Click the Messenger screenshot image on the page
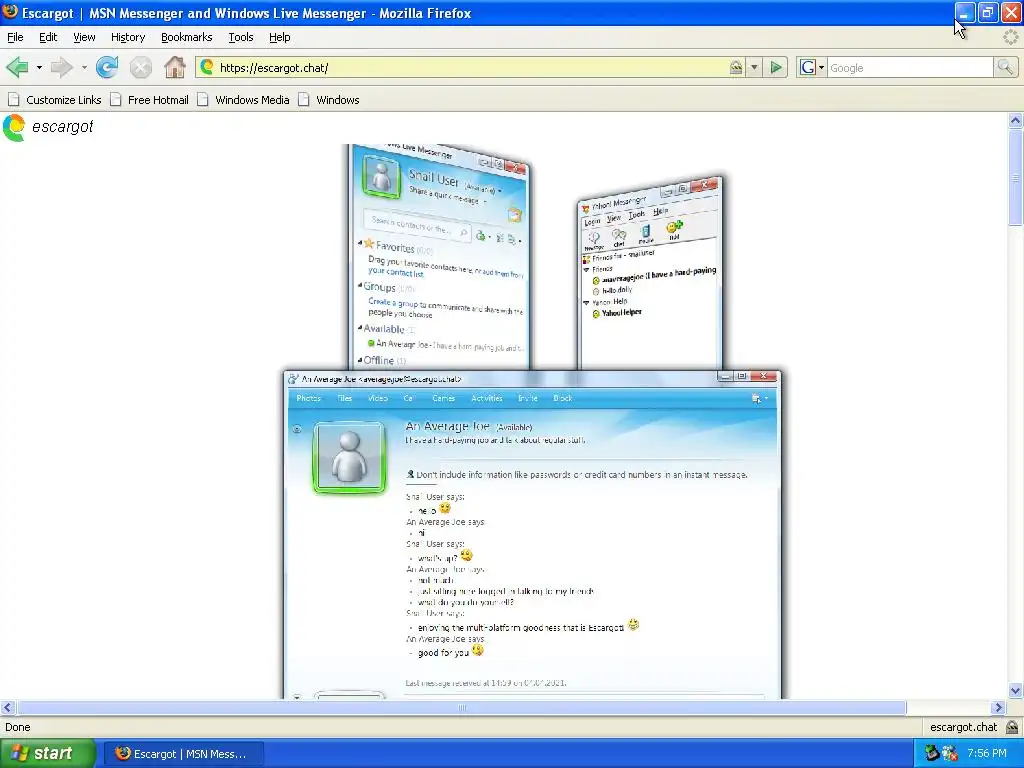 532,421
